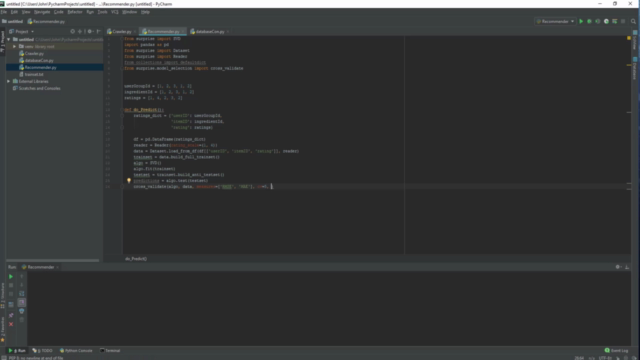640x360 pixels.
Task: Open the Event Log button
Action: point(616,351)
